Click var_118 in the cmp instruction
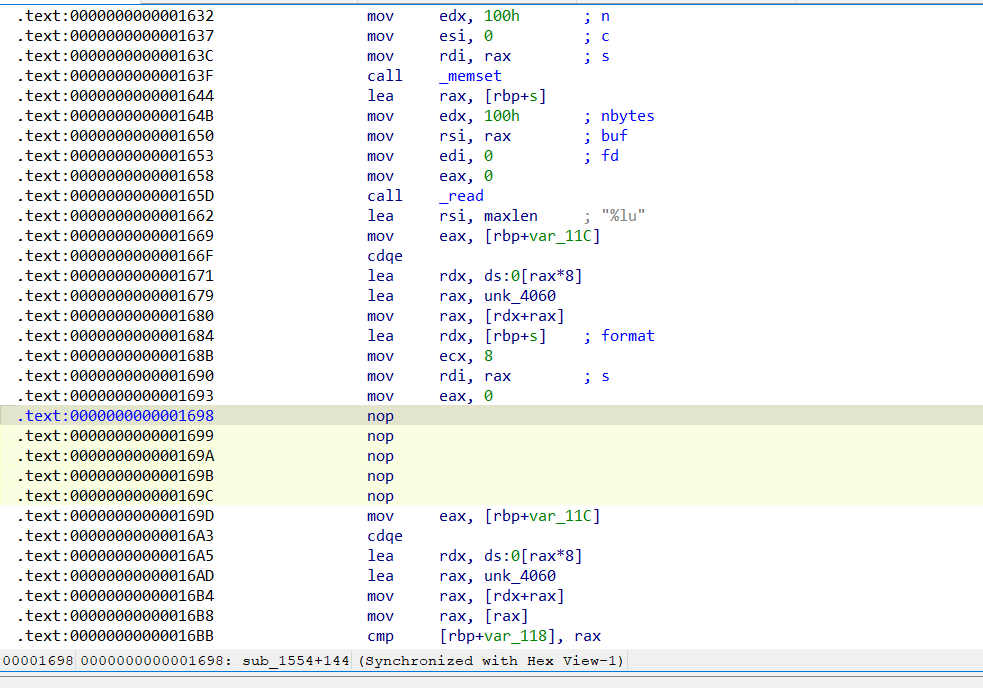 (515, 636)
